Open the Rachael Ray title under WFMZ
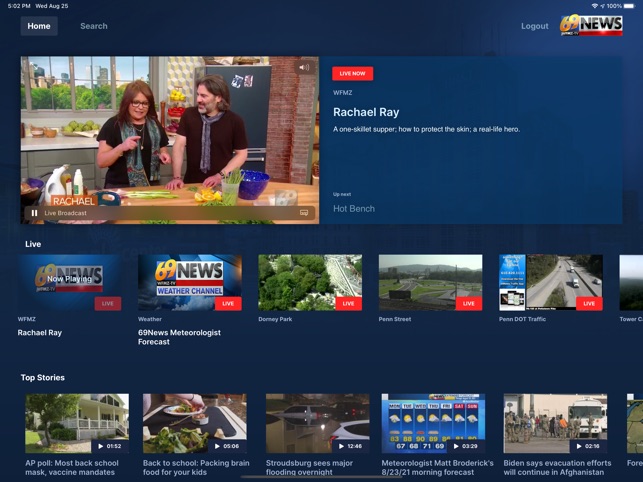The image size is (643, 482). tap(39, 333)
